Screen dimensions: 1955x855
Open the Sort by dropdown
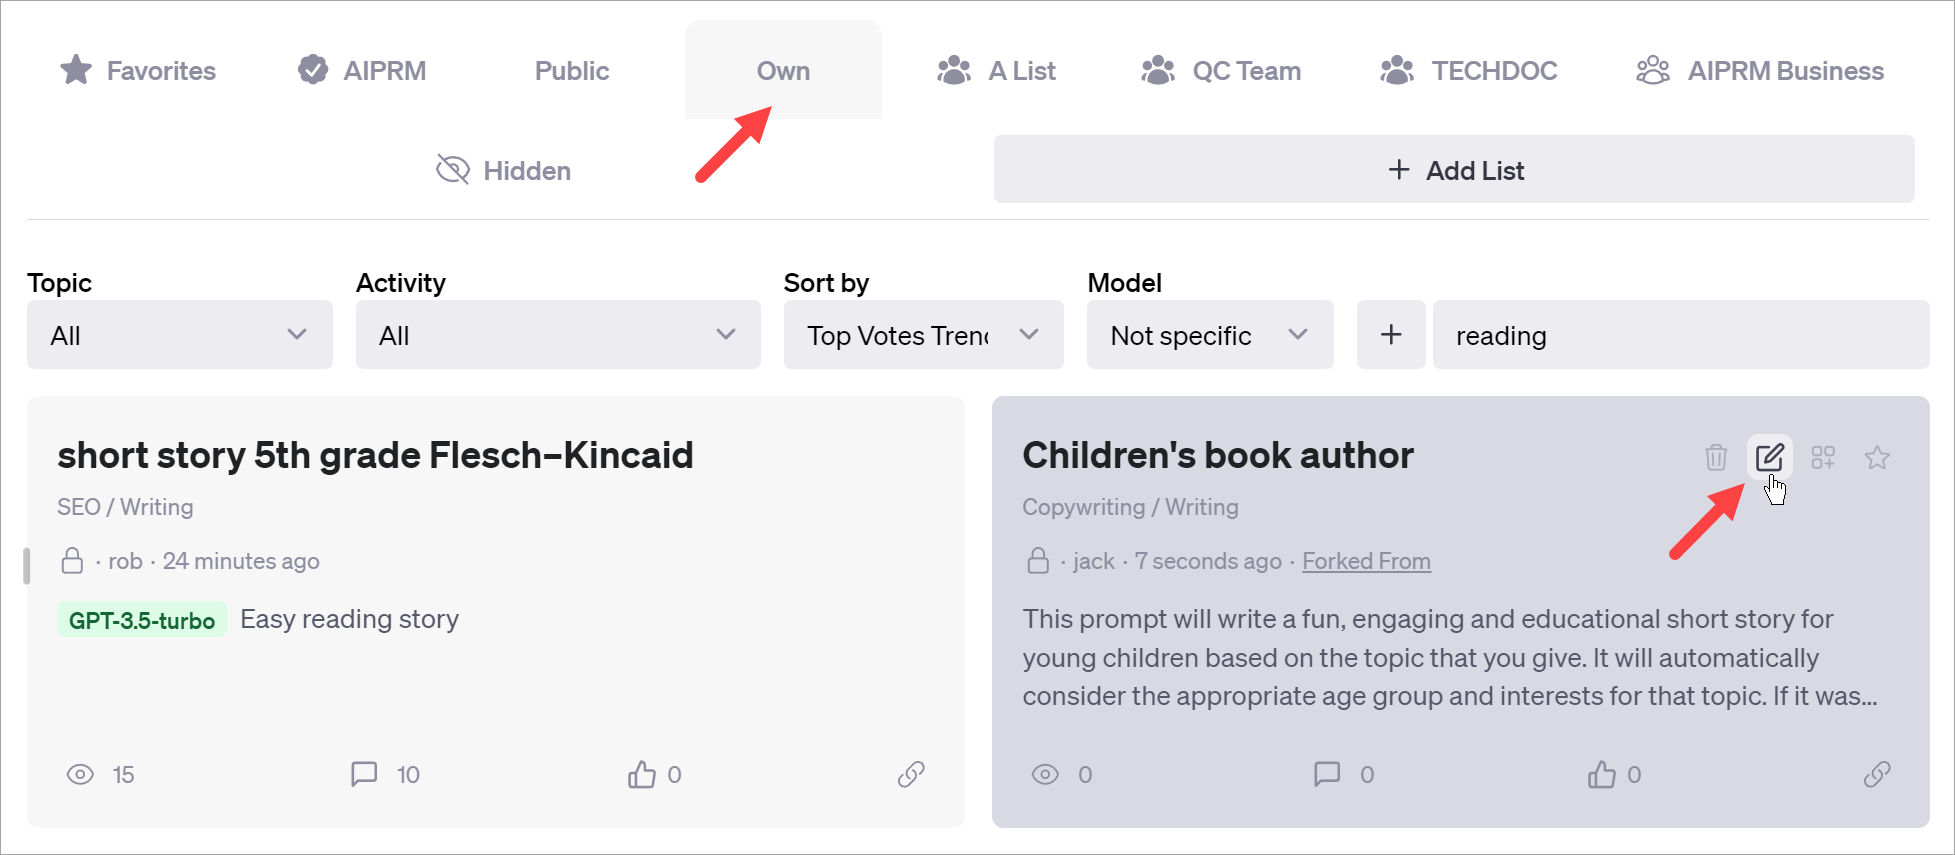(x=922, y=335)
